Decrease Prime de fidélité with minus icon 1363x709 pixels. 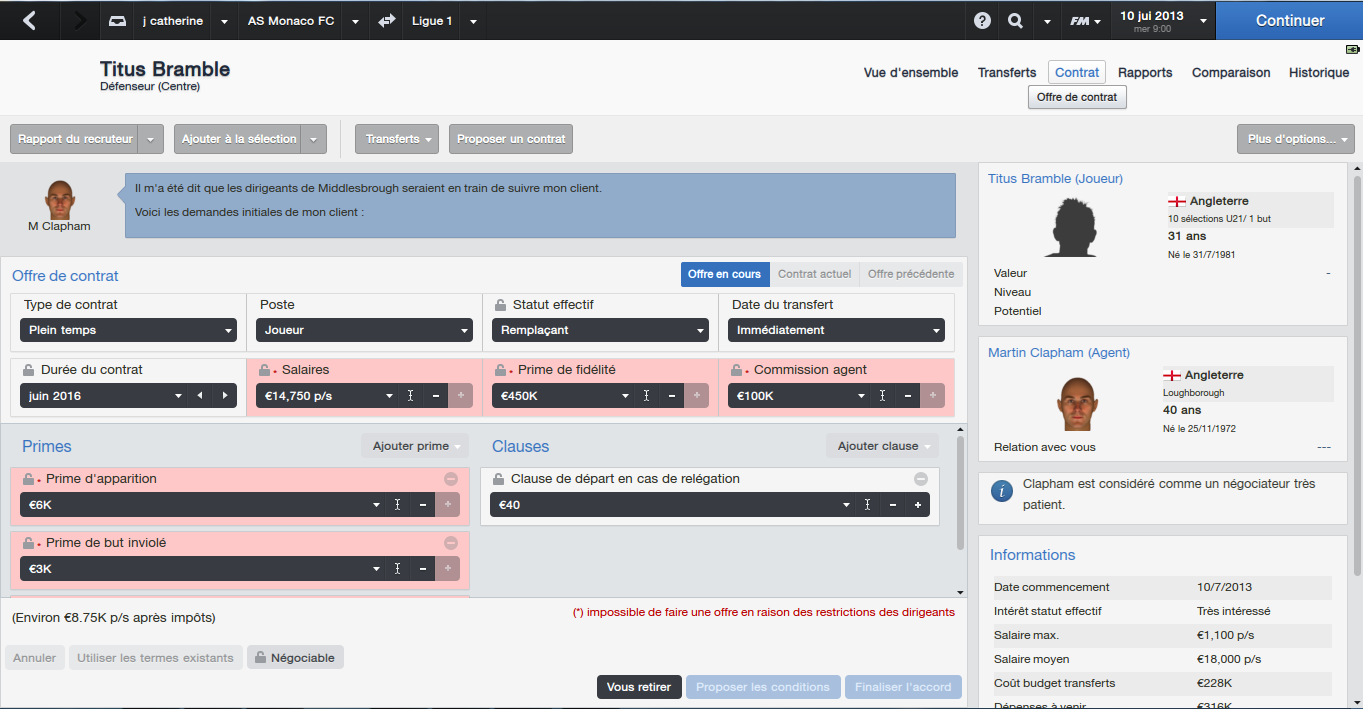tap(672, 396)
